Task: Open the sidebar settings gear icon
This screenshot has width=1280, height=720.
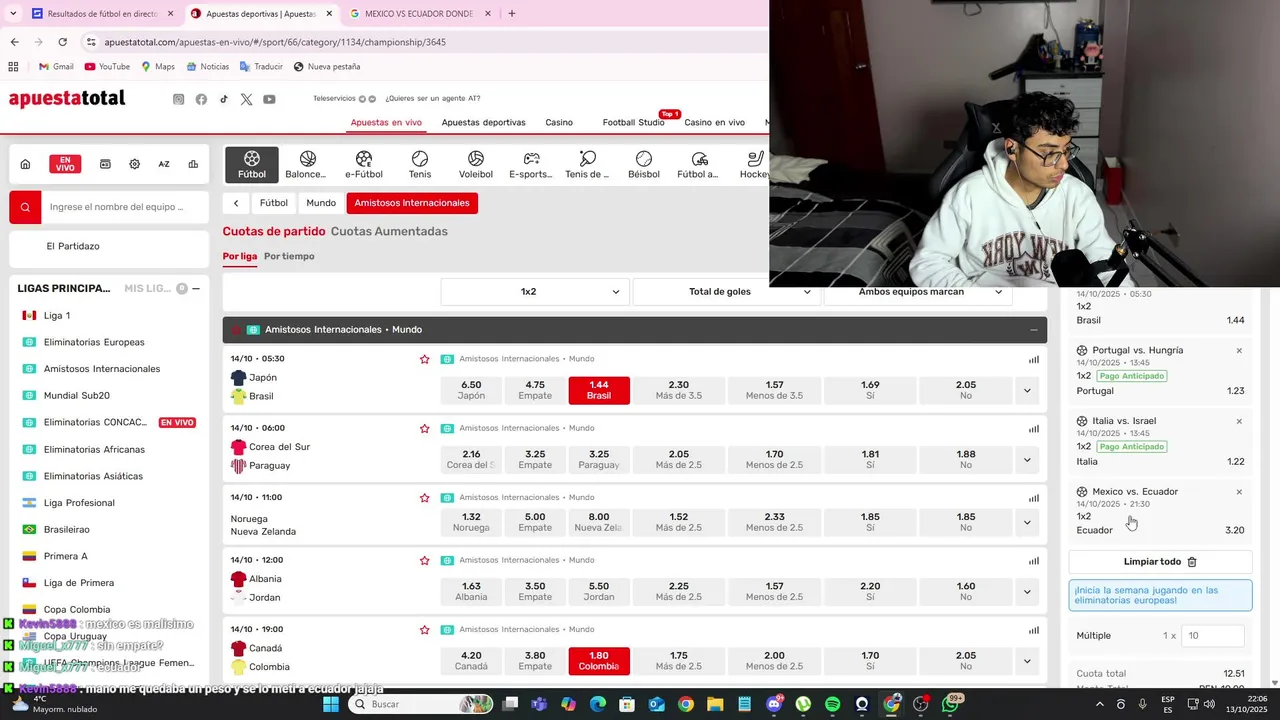Action: pos(134,164)
